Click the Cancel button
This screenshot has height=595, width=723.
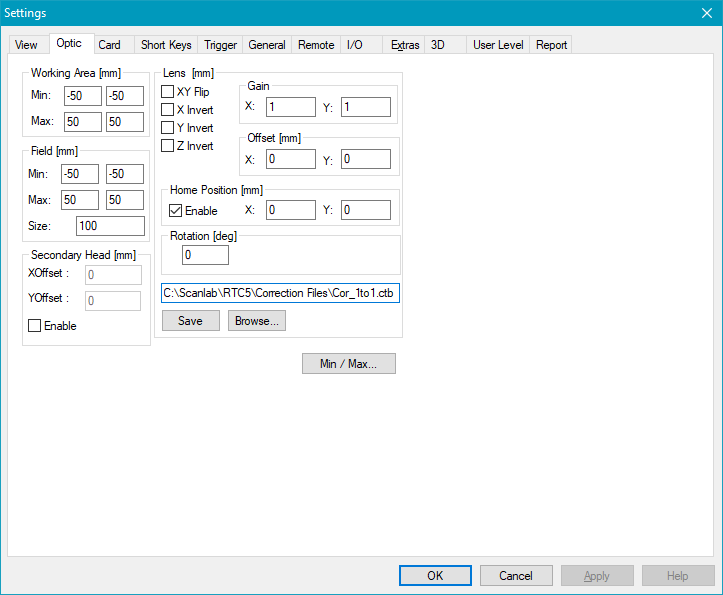pyautogui.click(x=516, y=576)
